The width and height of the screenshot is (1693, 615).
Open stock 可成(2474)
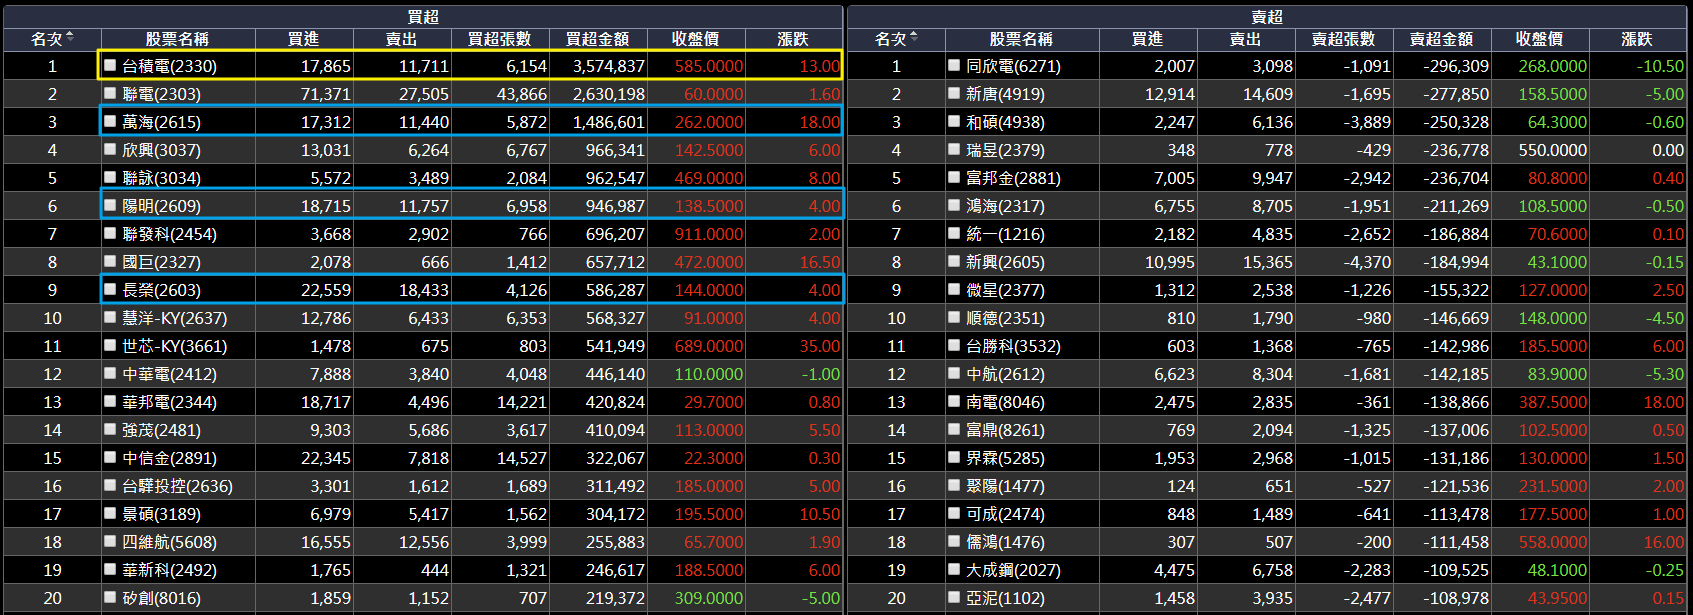[x=1005, y=514]
